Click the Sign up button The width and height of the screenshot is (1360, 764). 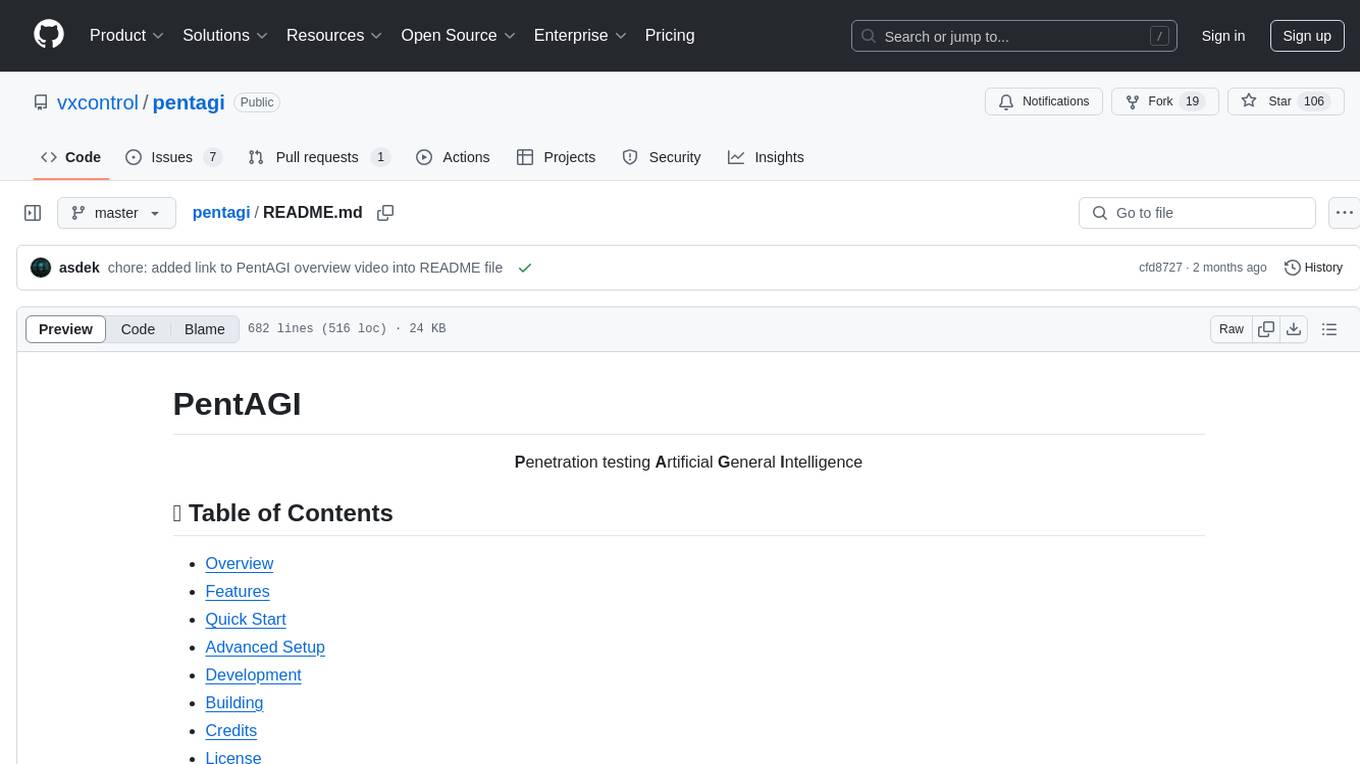(1307, 36)
